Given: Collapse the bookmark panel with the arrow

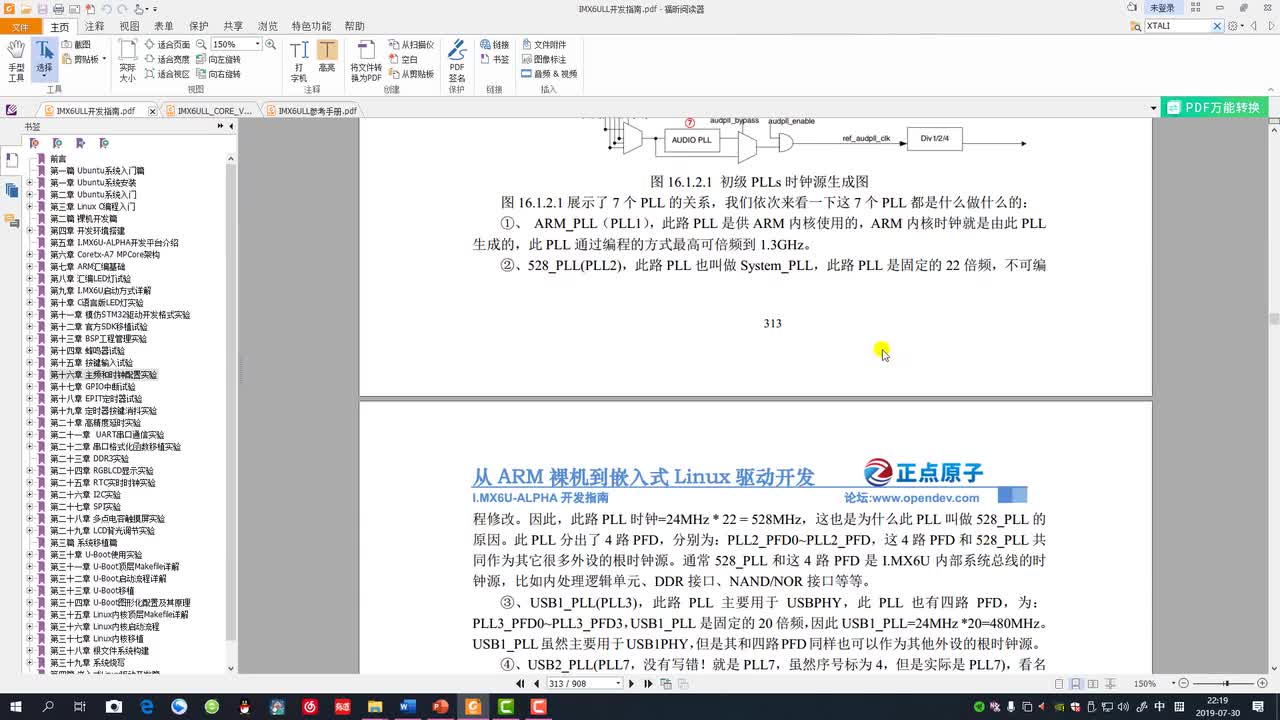Looking at the screenshot, I should 231,126.
